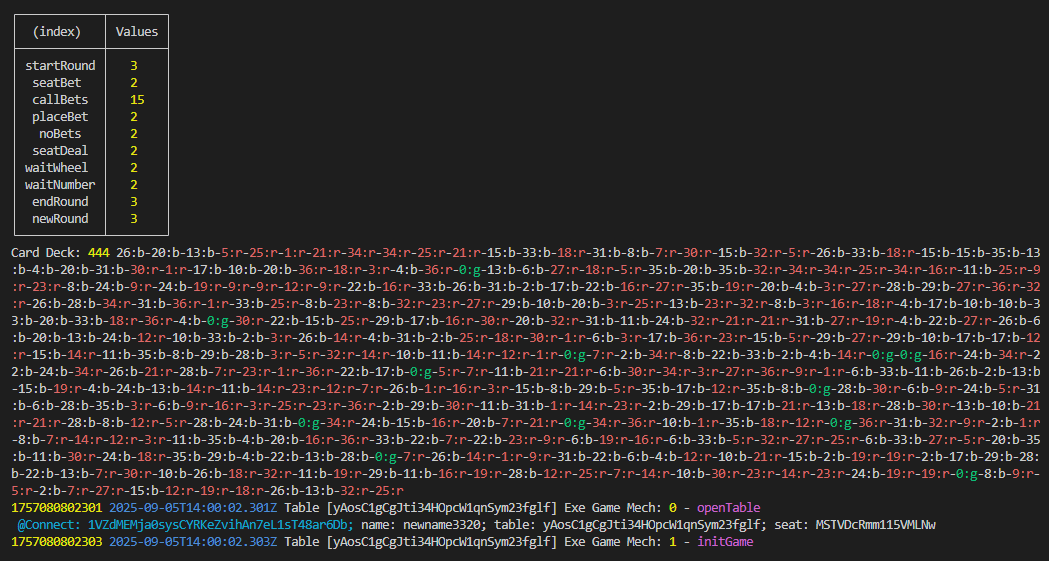
Task: Click the "@Connect:" log entry label
Action: (50, 525)
